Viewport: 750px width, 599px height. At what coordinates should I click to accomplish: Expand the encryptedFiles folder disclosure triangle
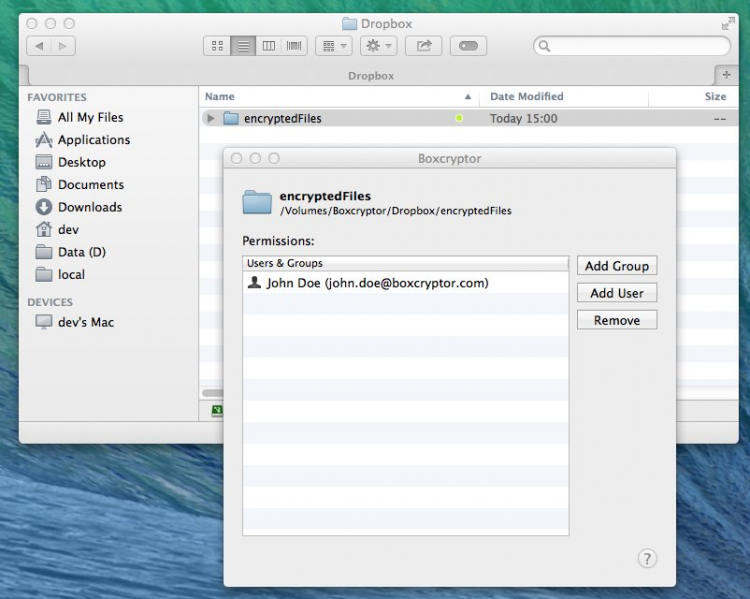210,118
